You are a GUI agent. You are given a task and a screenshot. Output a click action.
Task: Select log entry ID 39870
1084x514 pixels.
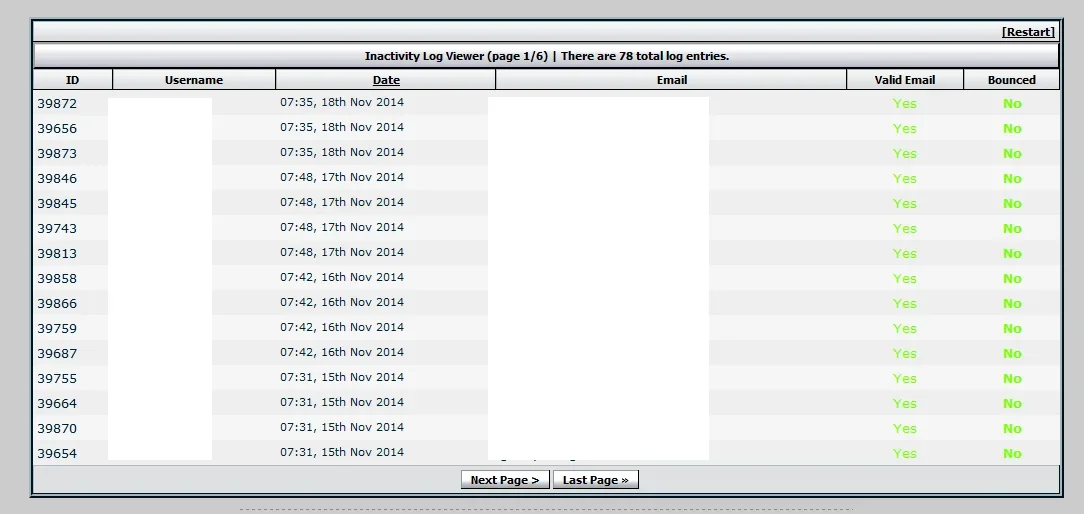[x=57, y=428]
